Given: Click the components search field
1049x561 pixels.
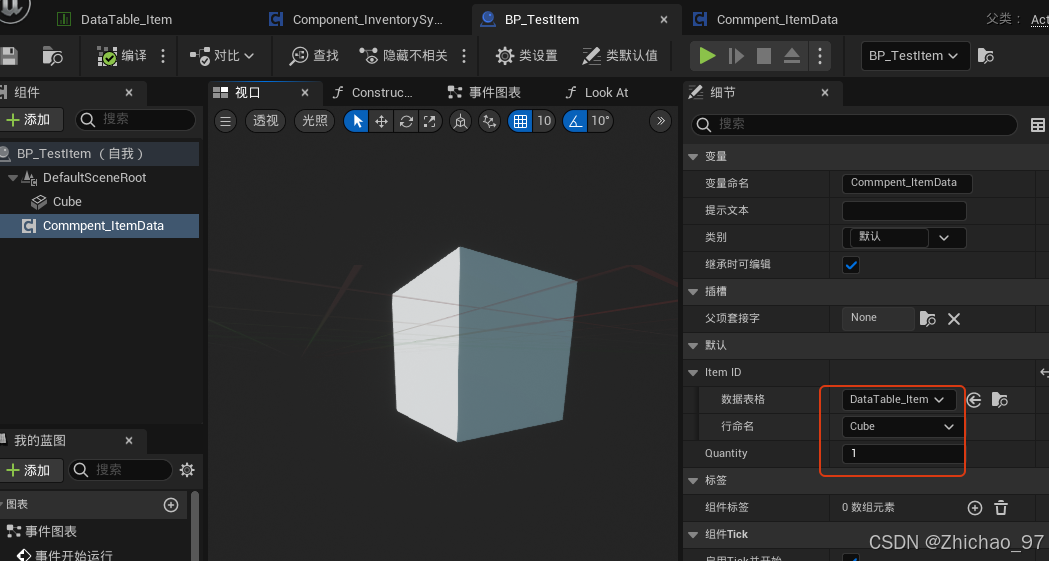Looking at the screenshot, I should pyautogui.click(x=136, y=120).
